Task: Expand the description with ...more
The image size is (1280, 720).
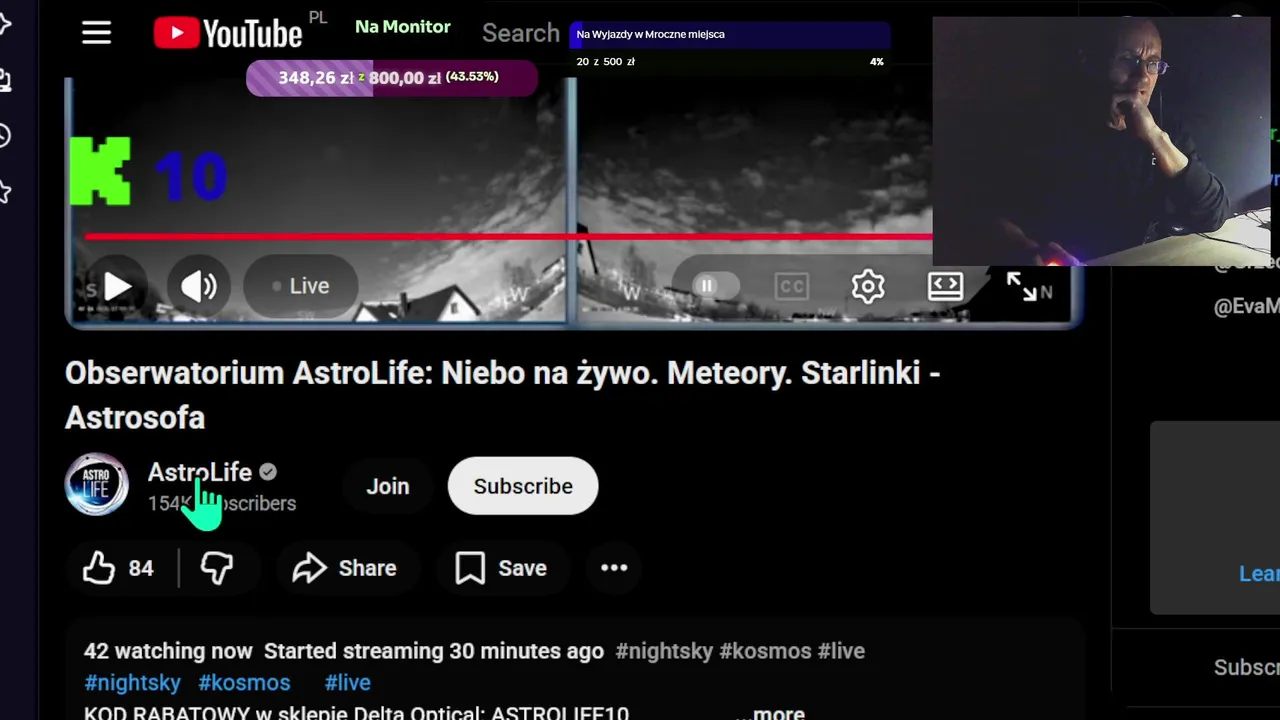Action: 771,713
